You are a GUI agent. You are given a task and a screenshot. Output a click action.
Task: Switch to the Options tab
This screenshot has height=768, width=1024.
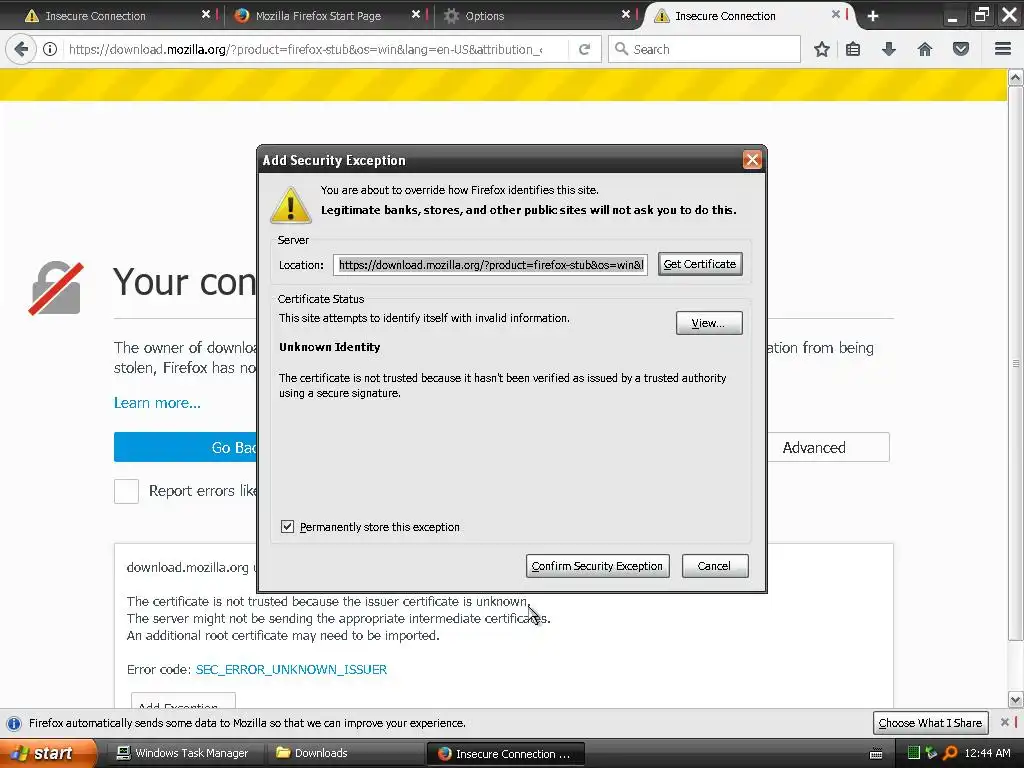pos(536,16)
